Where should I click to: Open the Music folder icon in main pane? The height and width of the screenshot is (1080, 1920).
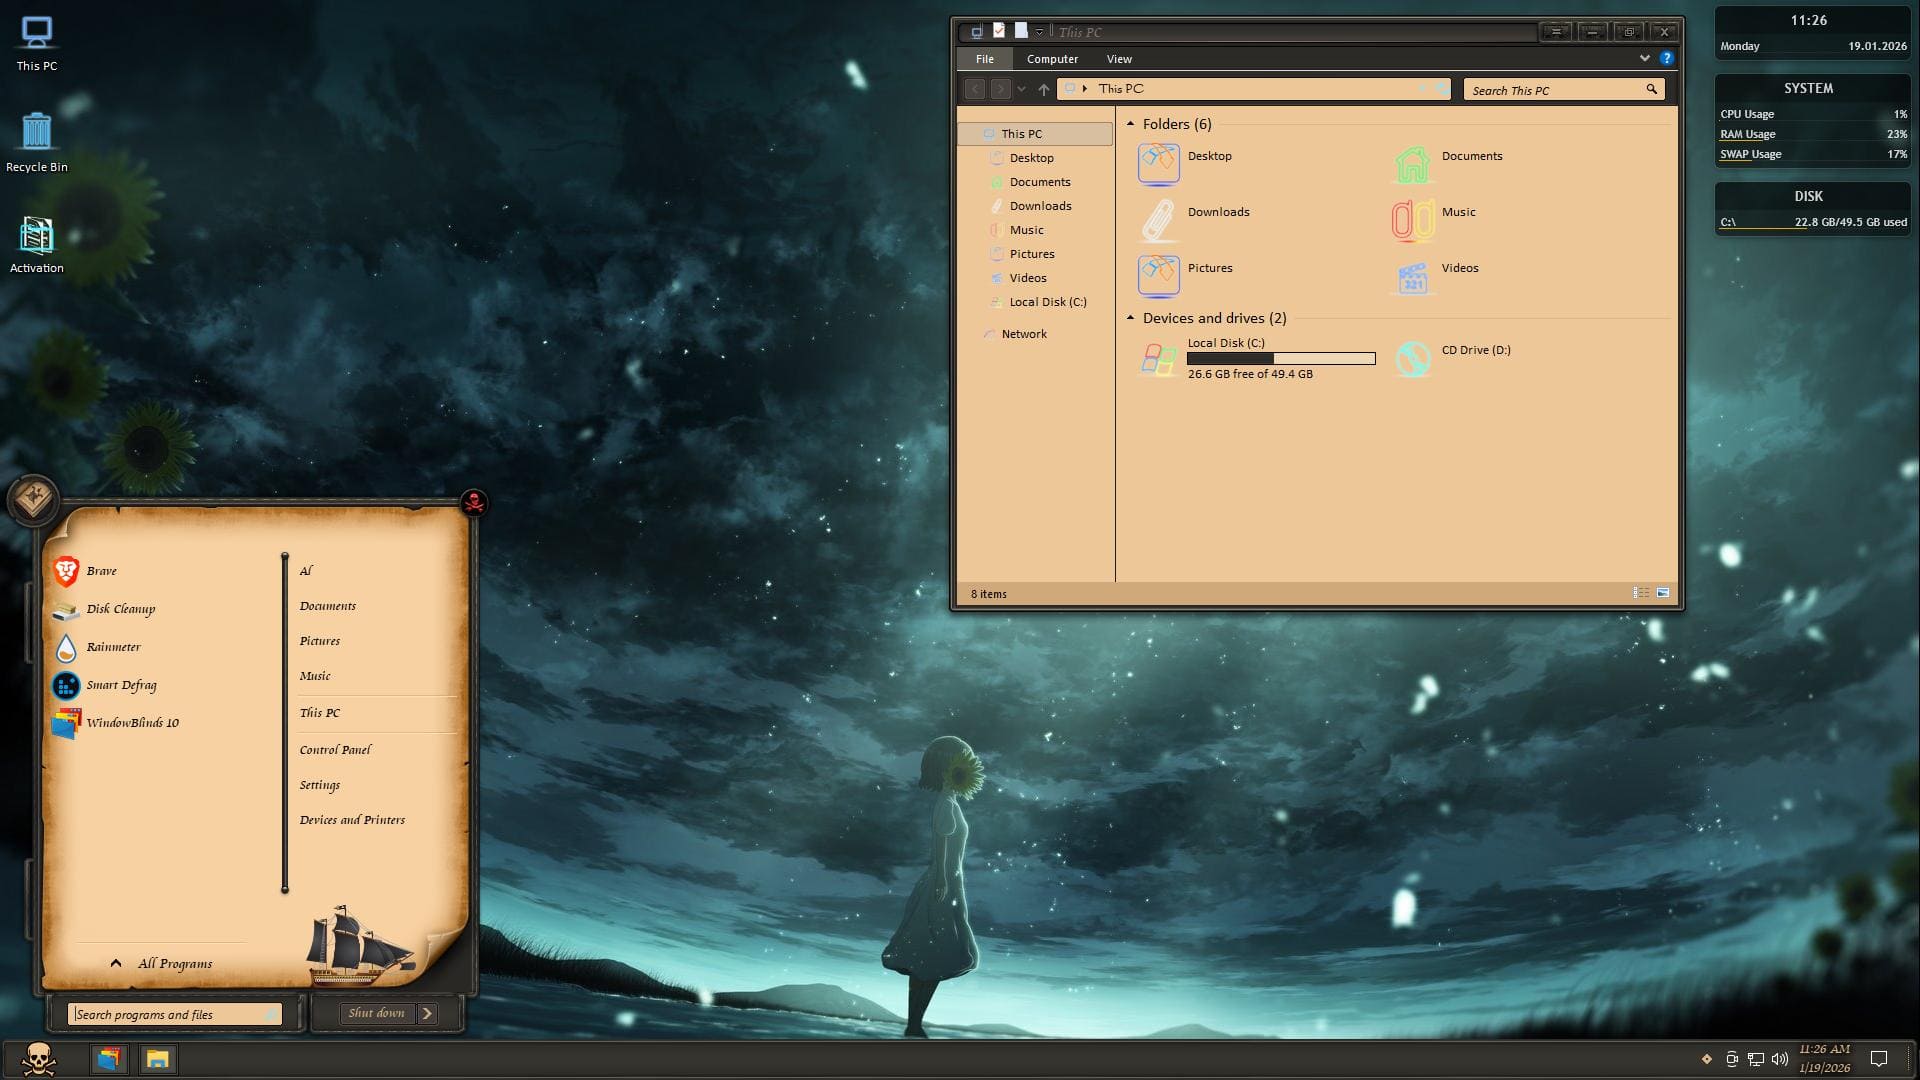click(x=1412, y=219)
